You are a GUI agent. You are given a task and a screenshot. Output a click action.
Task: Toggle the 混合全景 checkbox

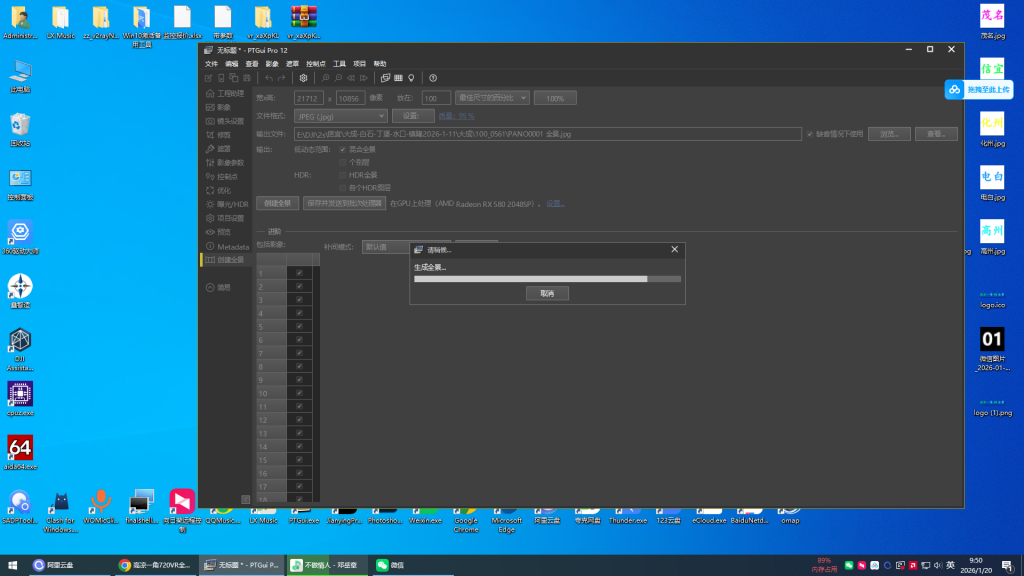(343, 150)
